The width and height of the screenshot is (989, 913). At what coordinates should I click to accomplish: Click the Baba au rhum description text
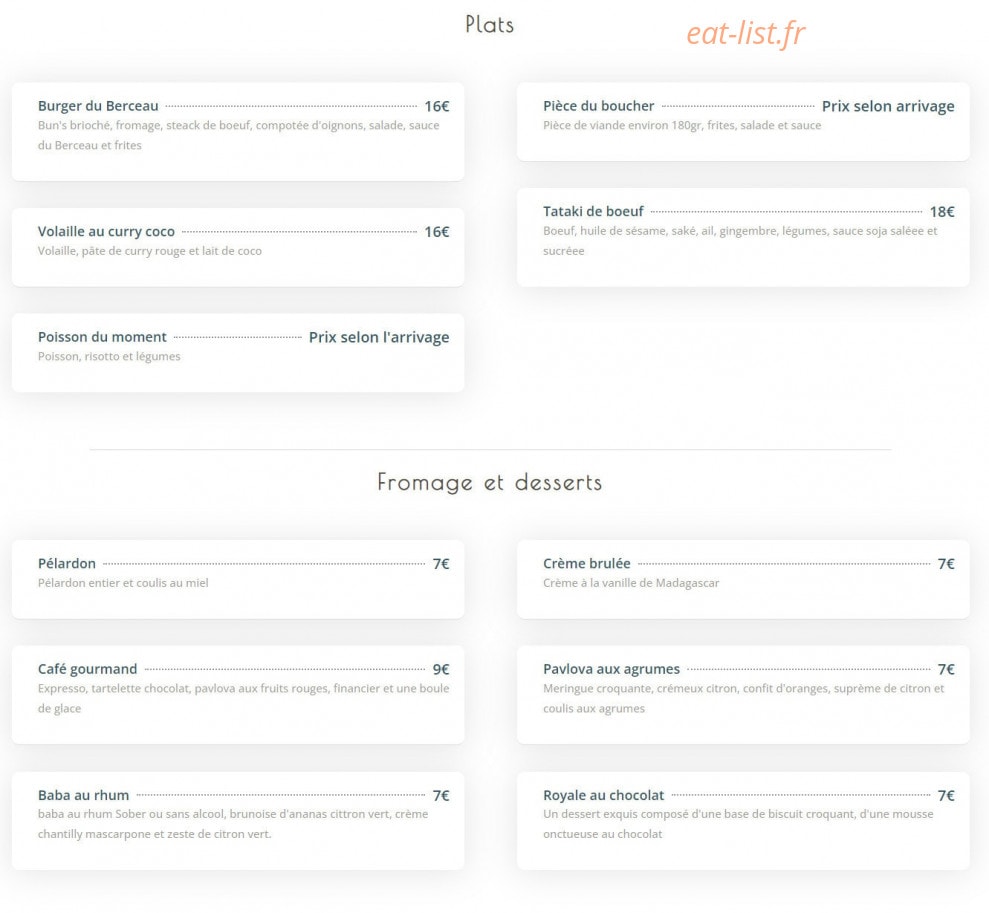point(233,824)
